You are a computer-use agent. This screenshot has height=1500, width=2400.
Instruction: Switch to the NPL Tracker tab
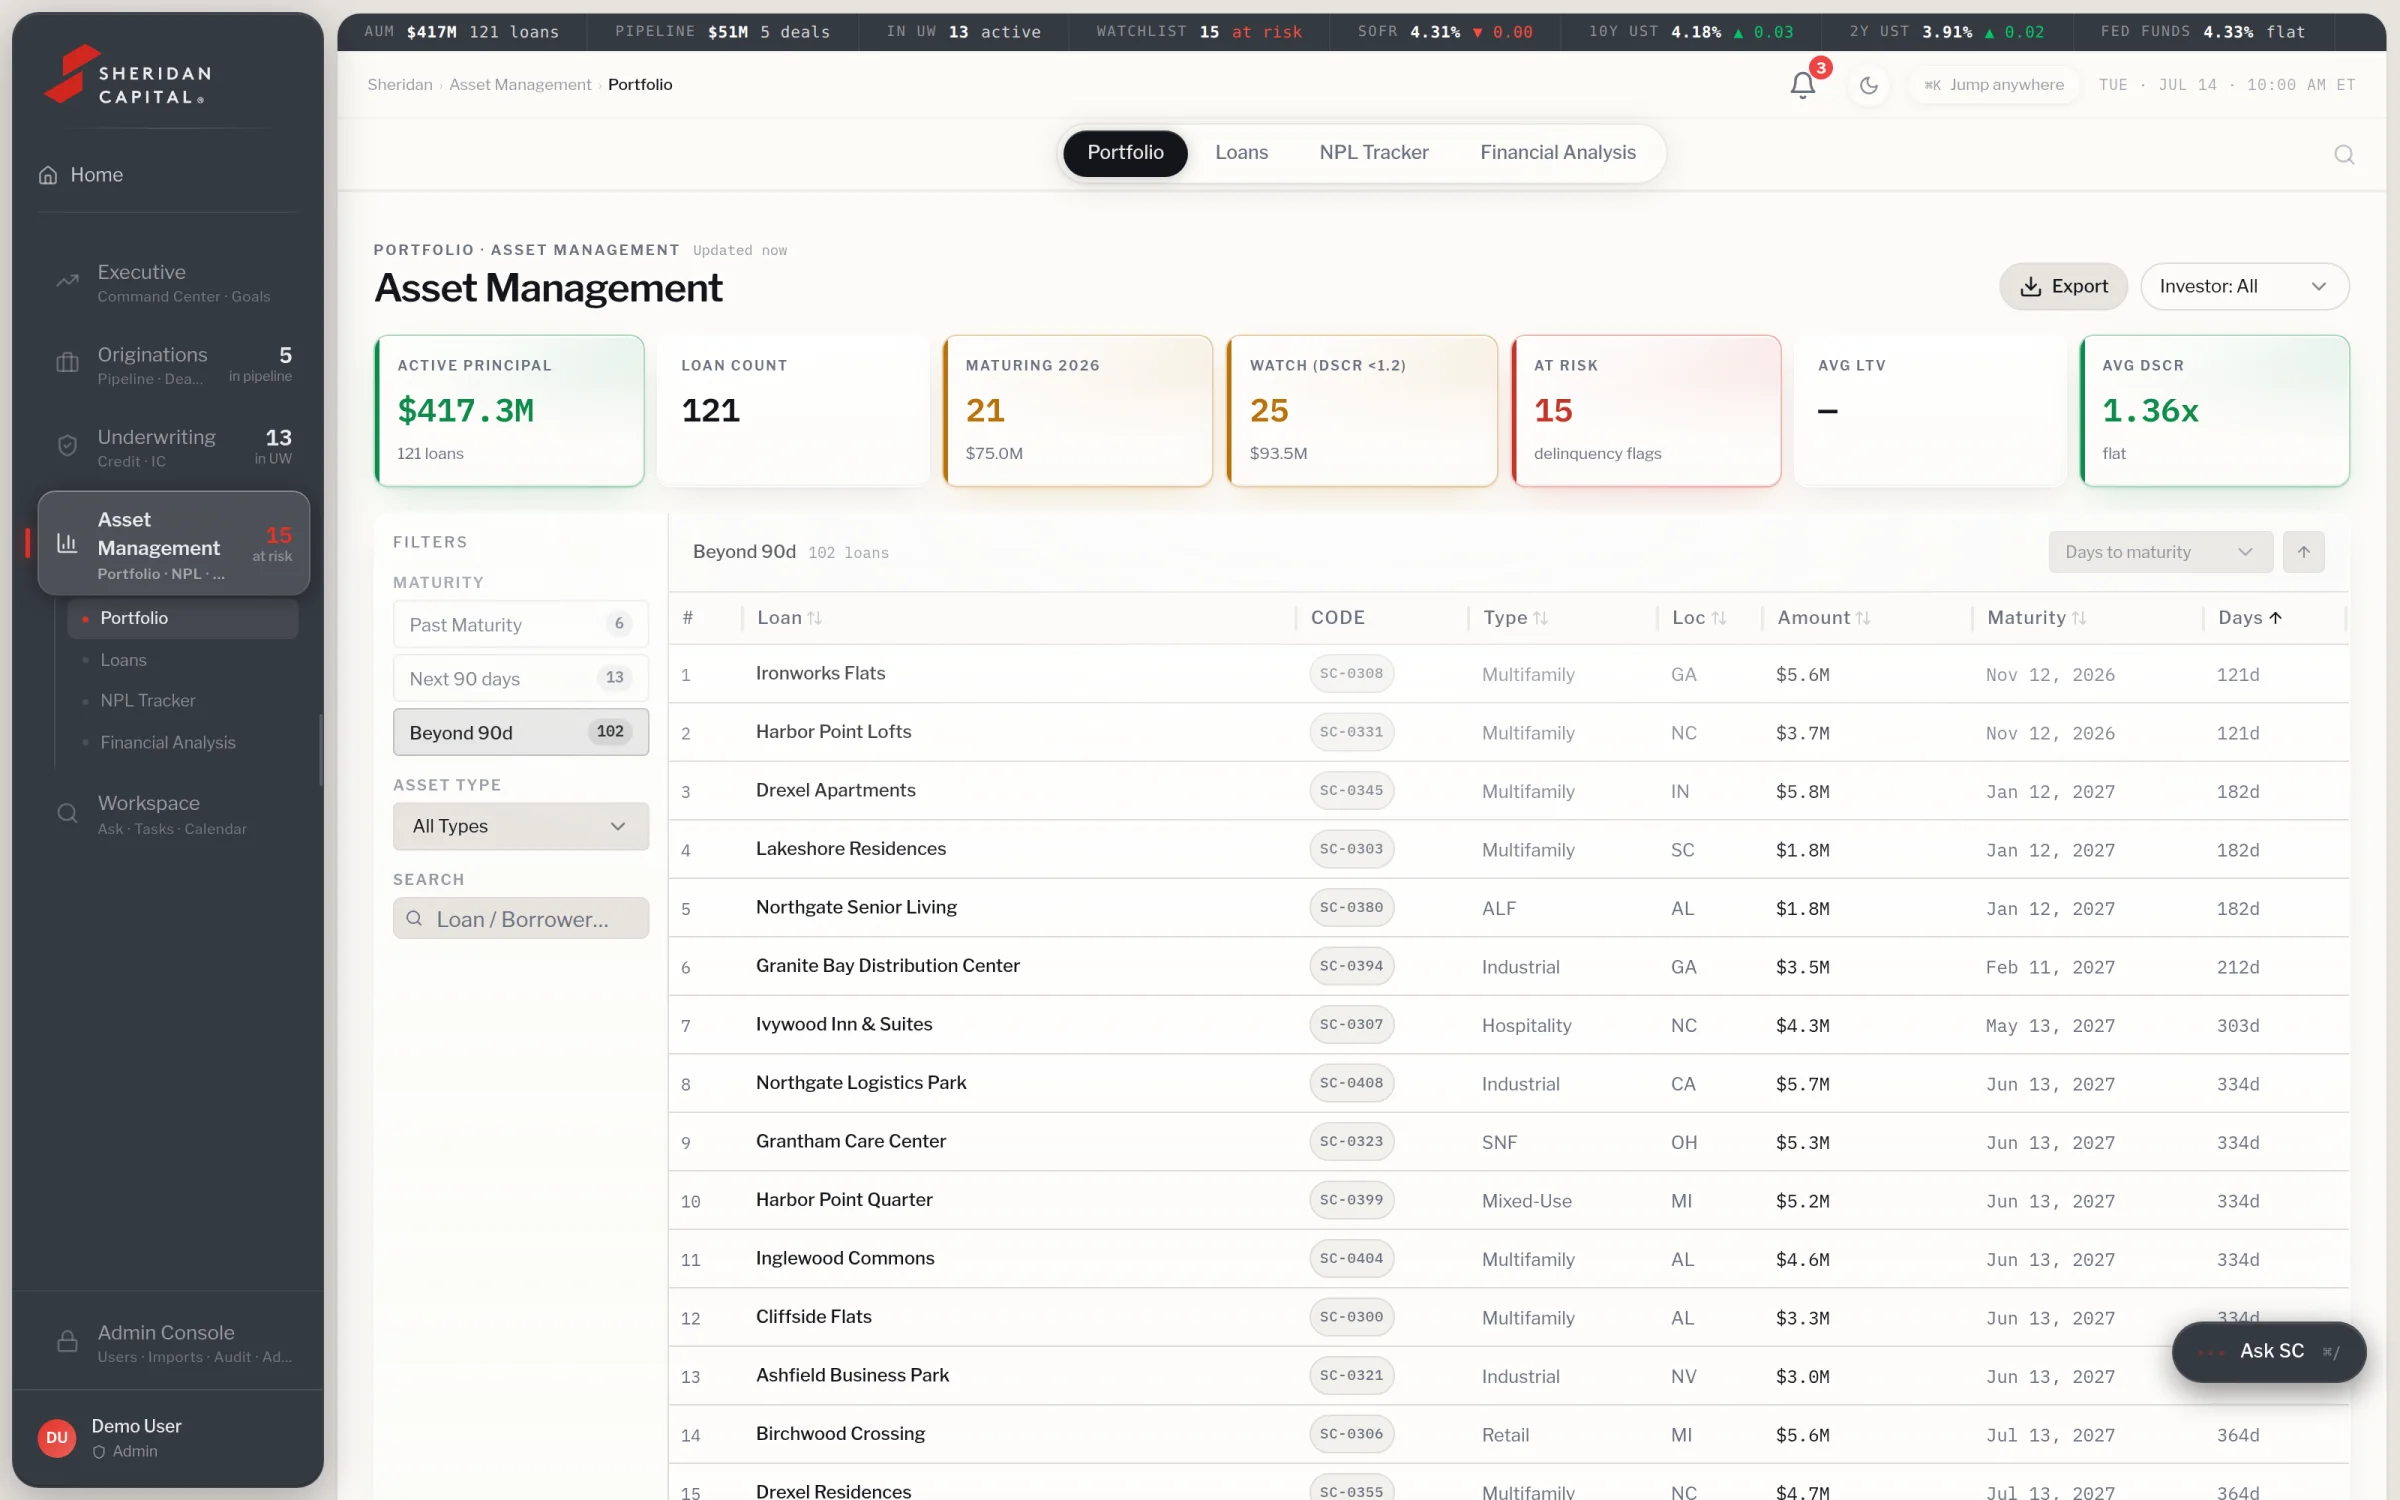[x=1373, y=153]
